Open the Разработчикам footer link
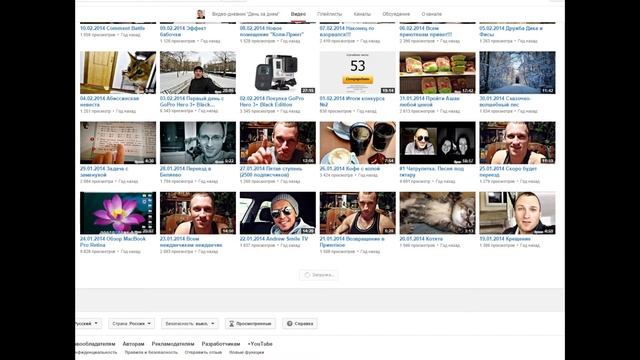The image size is (640, 360). [221, 344]
